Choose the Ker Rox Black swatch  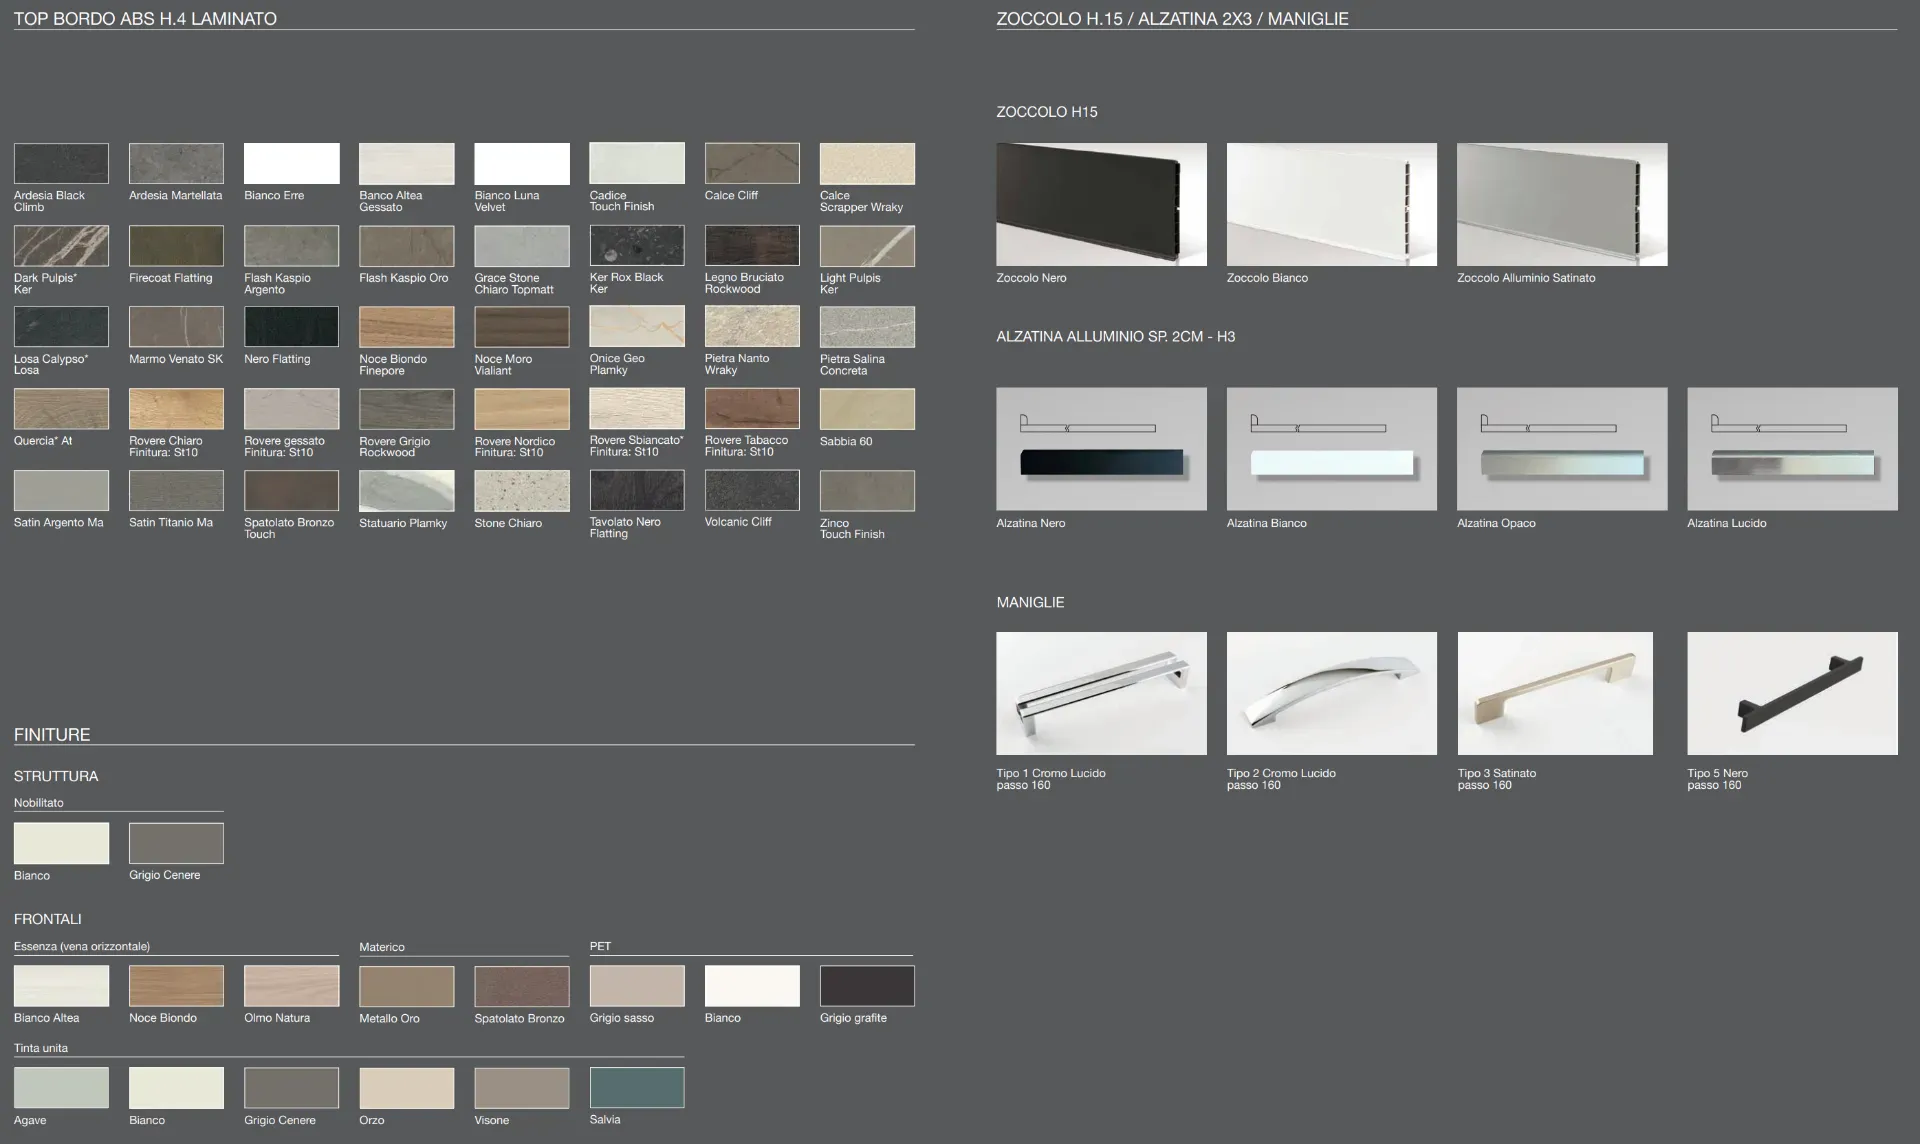[x=637, y=245]
